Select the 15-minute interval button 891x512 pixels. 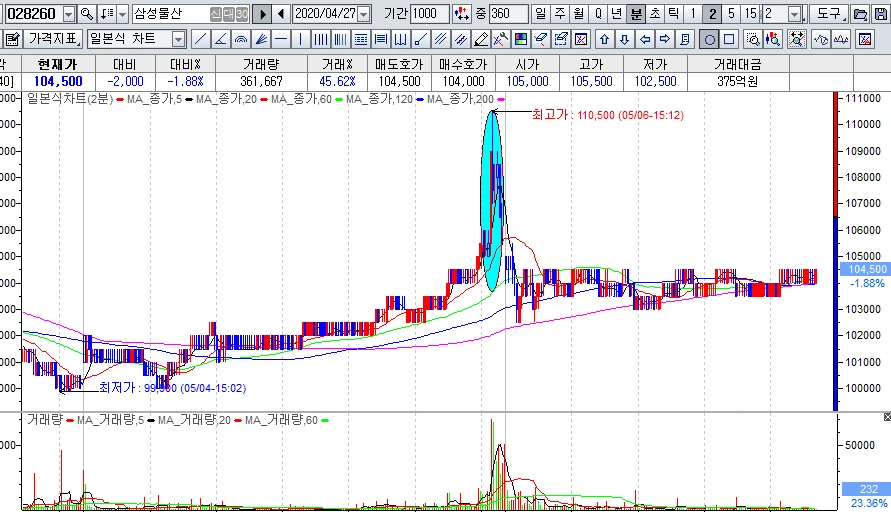pyautogui.click(x=751, y=14)
